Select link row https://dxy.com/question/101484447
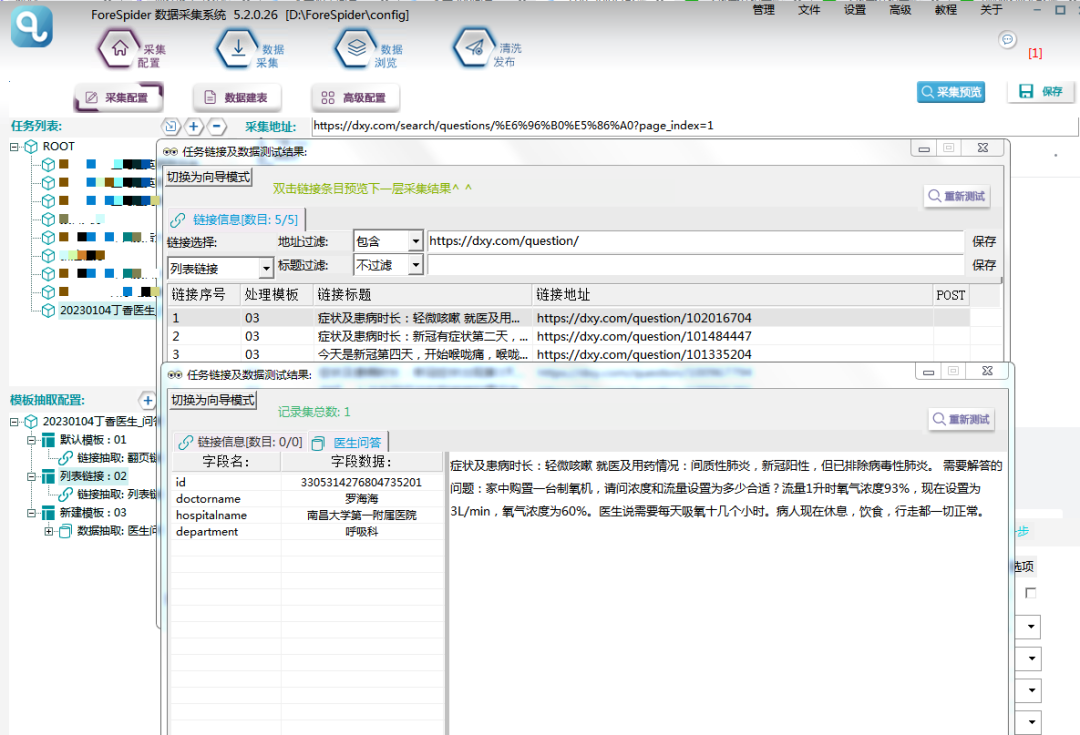 [x=568, y=336]
